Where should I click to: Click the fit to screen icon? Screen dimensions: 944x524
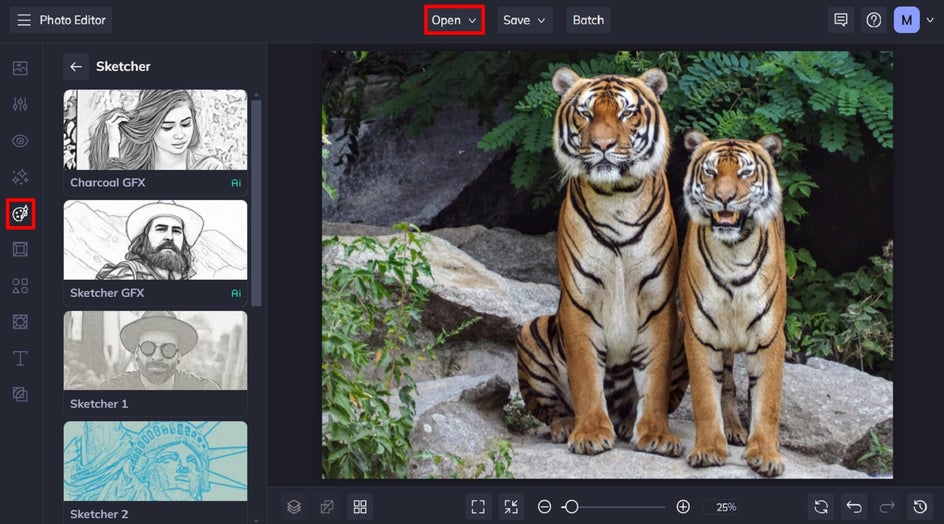coord(478,507)
